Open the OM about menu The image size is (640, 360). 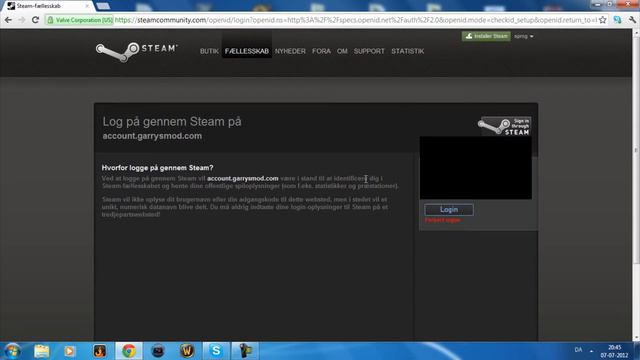[342, 51]
